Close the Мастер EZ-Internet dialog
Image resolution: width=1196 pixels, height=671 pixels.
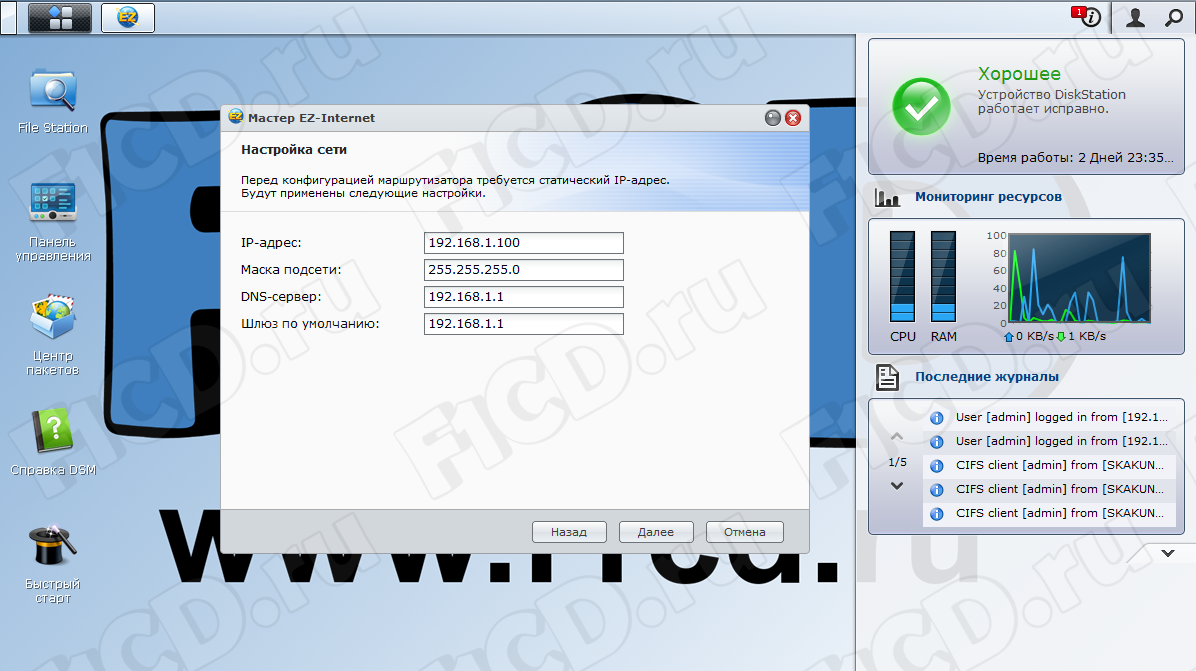793,117
